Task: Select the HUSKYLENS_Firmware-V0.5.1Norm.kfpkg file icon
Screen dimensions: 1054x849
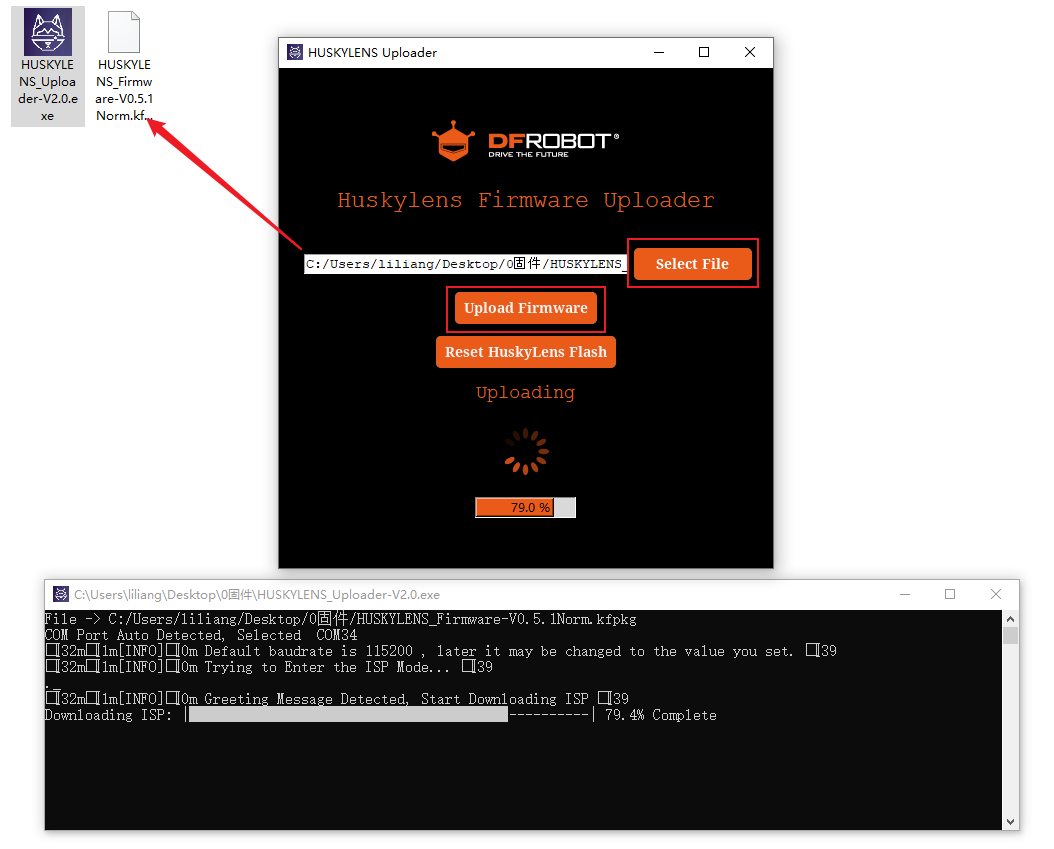Action: coord(124,66)
